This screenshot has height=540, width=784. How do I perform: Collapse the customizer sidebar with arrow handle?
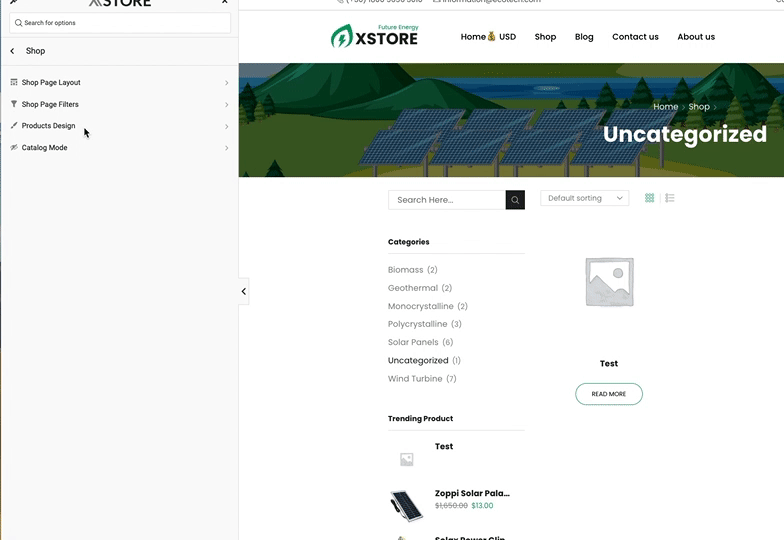click(244, 291)
